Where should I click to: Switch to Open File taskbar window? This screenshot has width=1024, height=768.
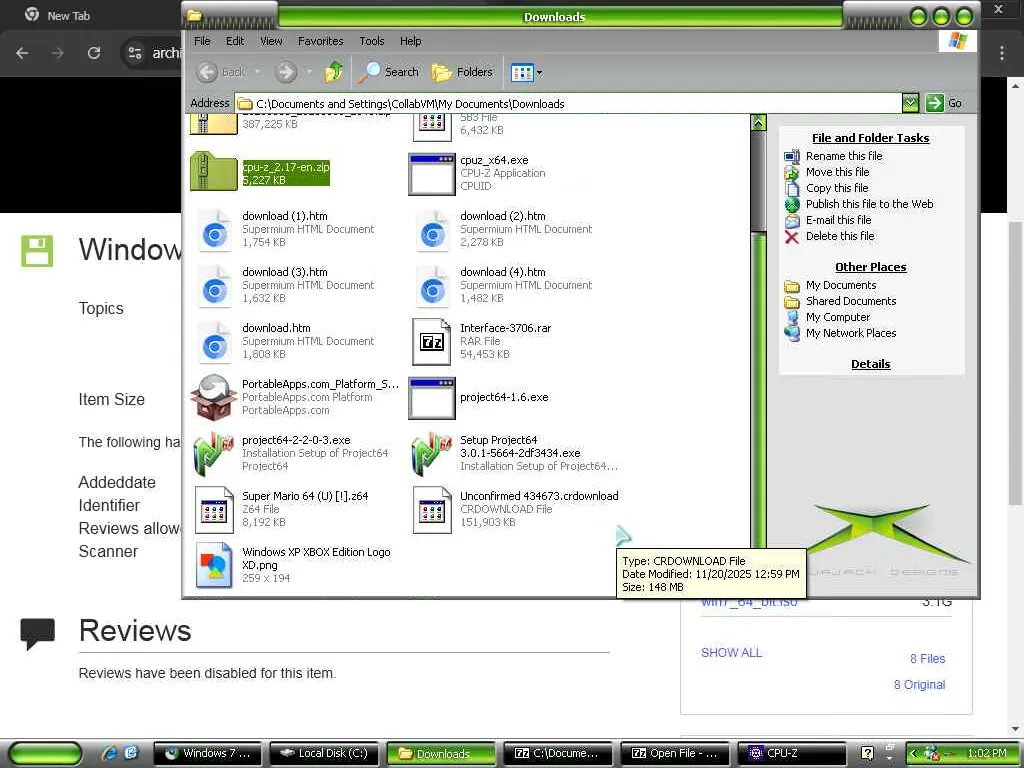675,753
